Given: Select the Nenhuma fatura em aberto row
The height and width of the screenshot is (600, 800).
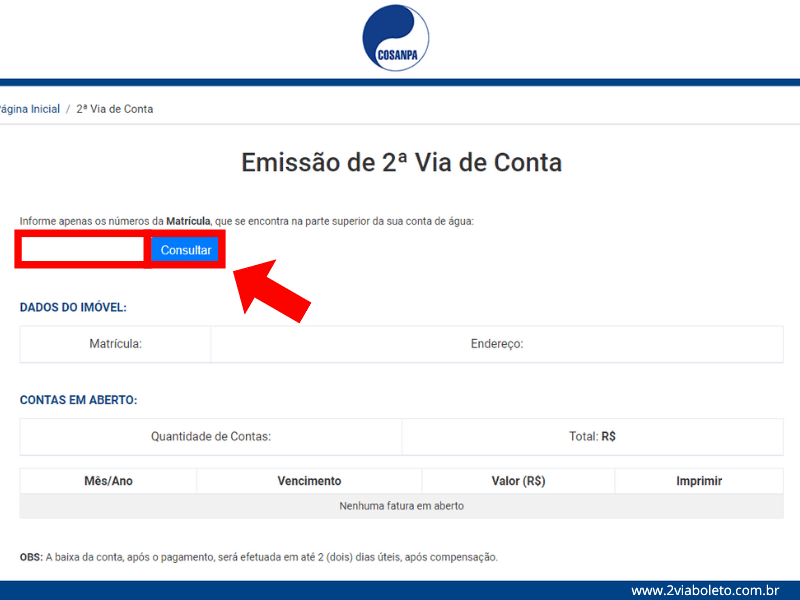Looking at the screenshot, I should pos(401,506).
